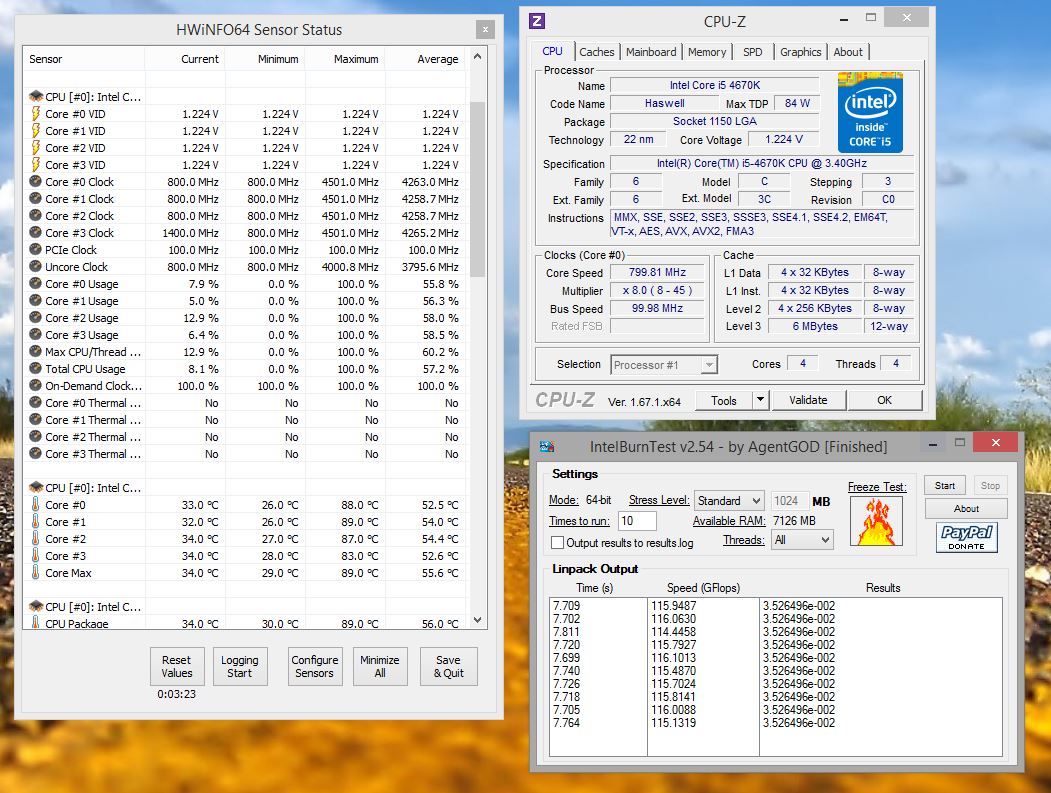Click the Intel Core i5 inside logo
The width and height of the screenshot is (1051, 793).
(x=870, y=113)
